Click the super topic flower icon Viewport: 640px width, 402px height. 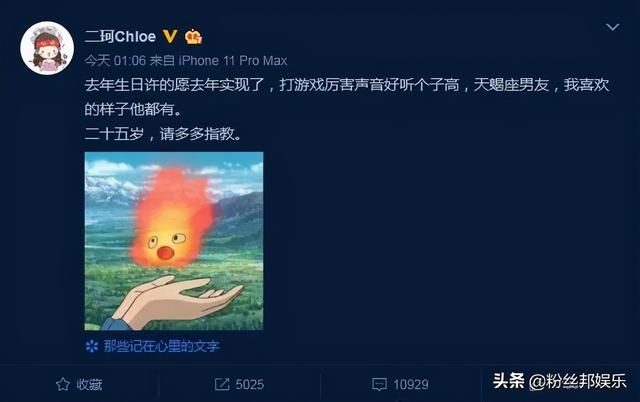pyautogui.click(x=92, y=346)
